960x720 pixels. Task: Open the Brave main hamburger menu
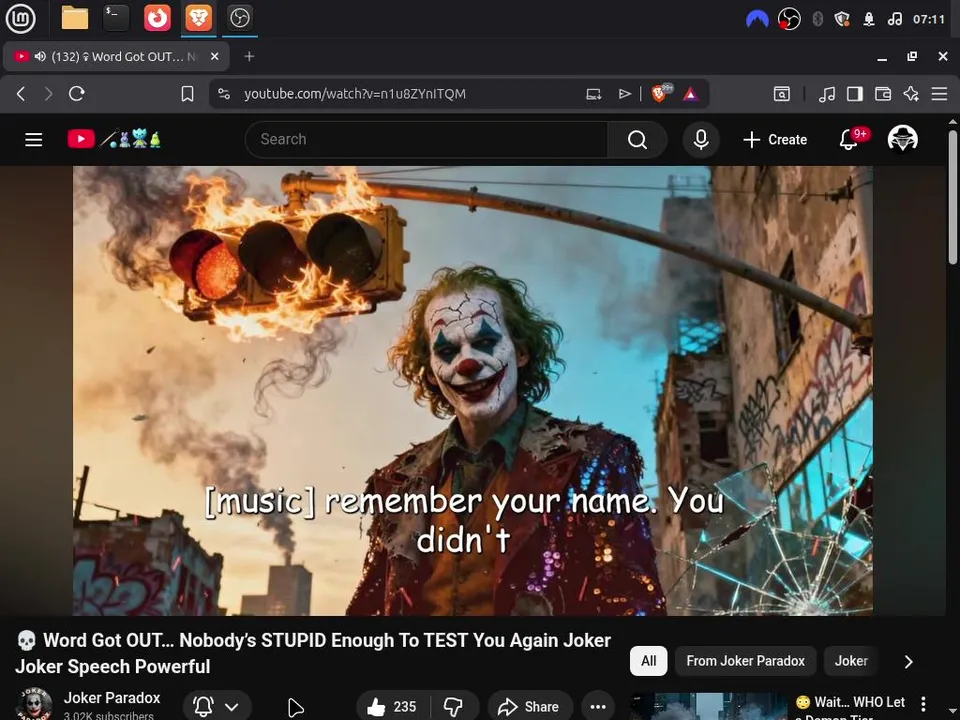[x=939, y=94]
